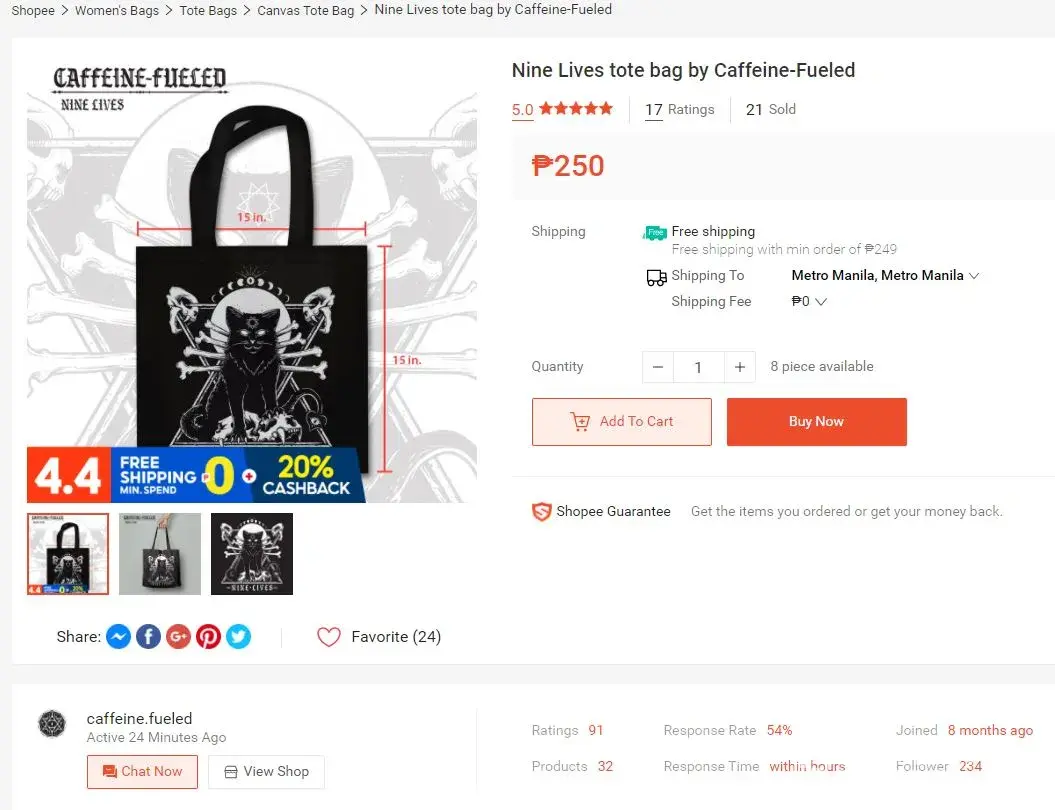The width and height of the screenshot is (1055, 810).
Task: Click the caffeine.fueled shop avatar
Action: [x=52, y=725]
